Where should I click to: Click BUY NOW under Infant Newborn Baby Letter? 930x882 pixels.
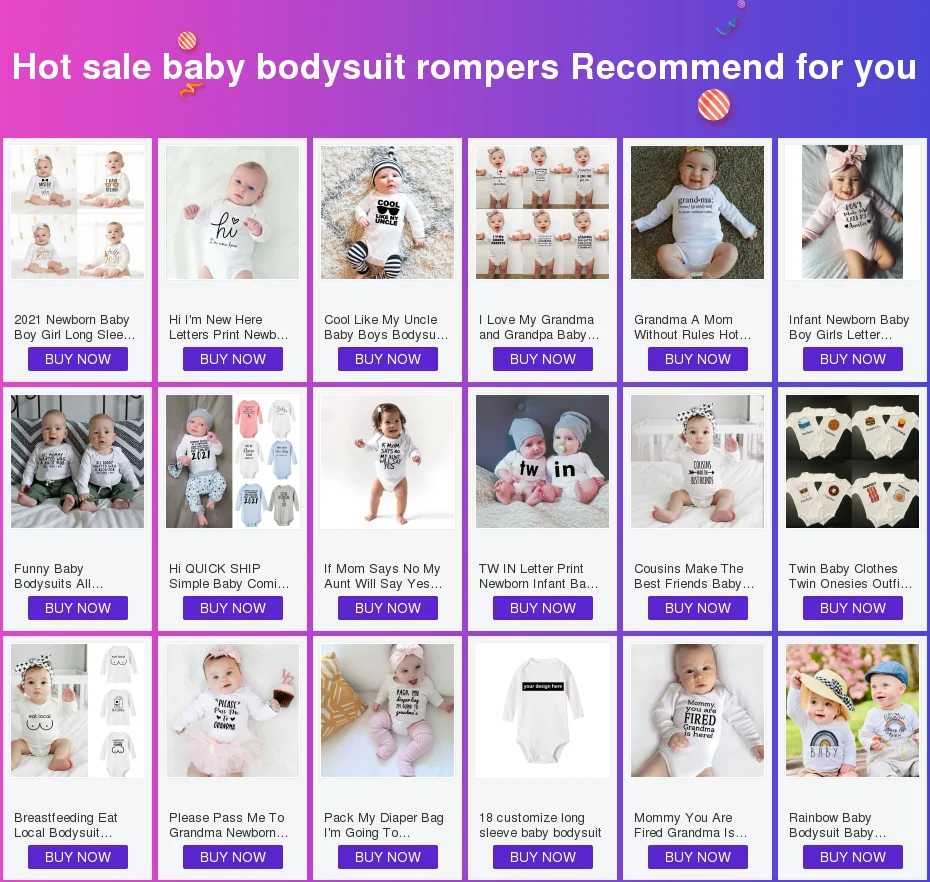point(853,359)
